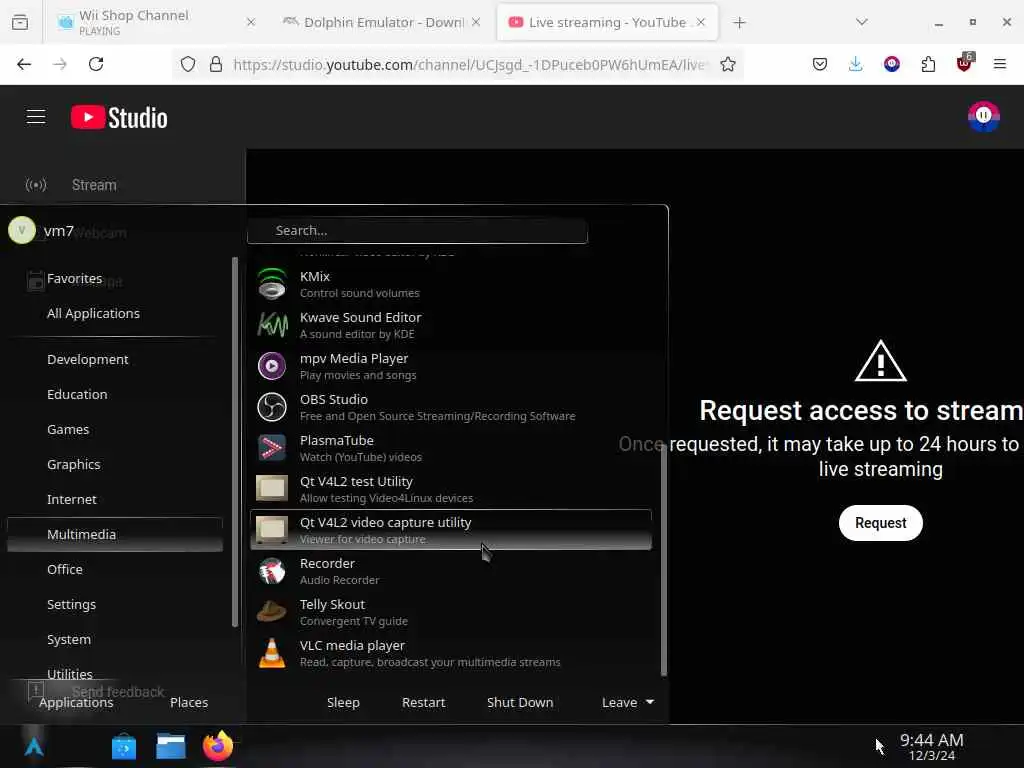Open YouTube Studio hamburger menu
1024x768 pixels.
click(x=36, y=117)
